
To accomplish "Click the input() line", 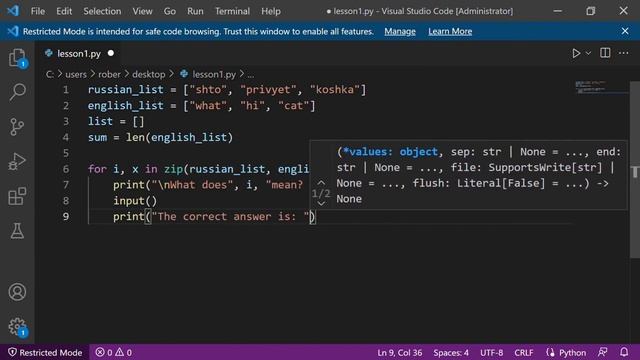I will click(x=135, y=201).
